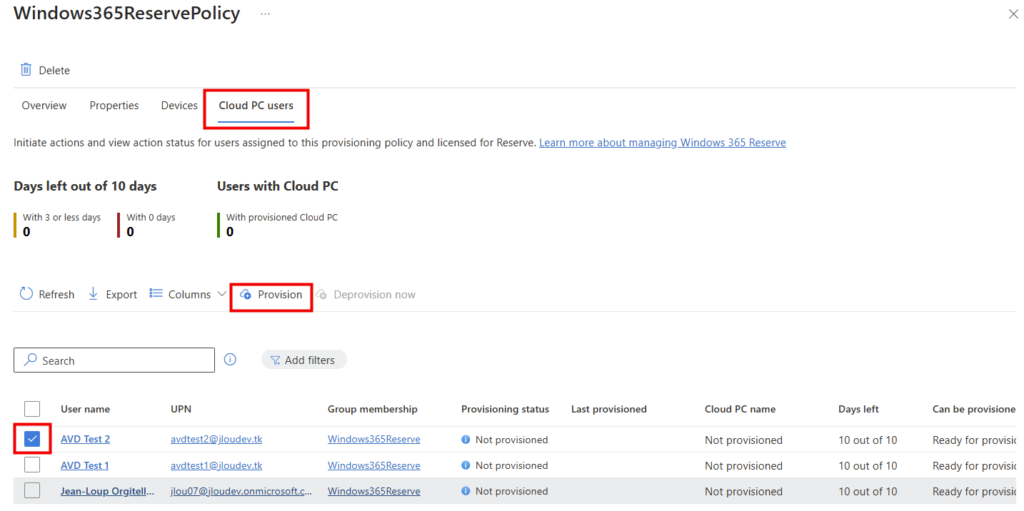Image resolution: width=1024 pixels, height=511 pixels.
Task: Click Cloud PC name cell for AVD Test 1
Action: click(744, 466)
